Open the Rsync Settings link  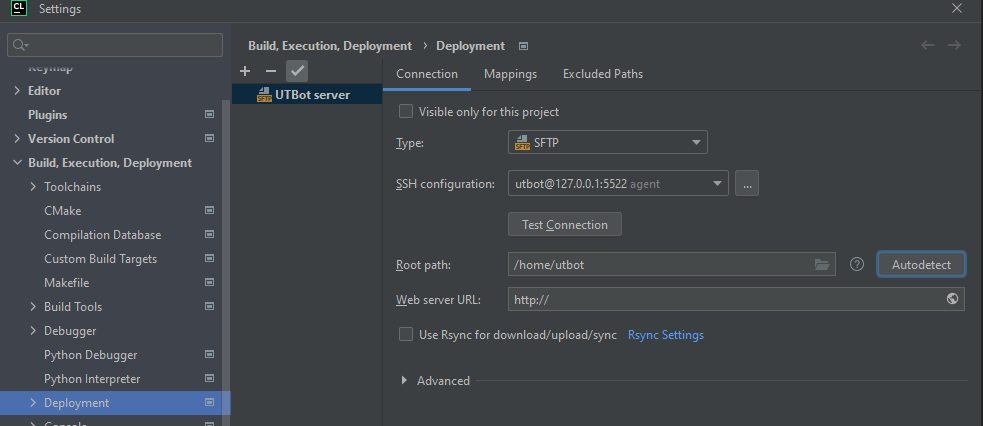click(665, 335)
